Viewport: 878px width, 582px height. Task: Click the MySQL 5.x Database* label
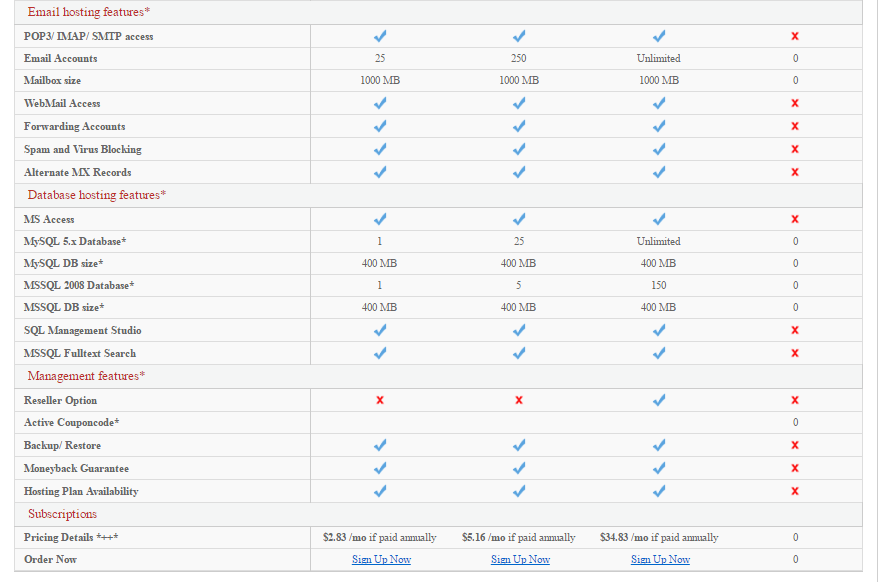[x=75, y=241]
